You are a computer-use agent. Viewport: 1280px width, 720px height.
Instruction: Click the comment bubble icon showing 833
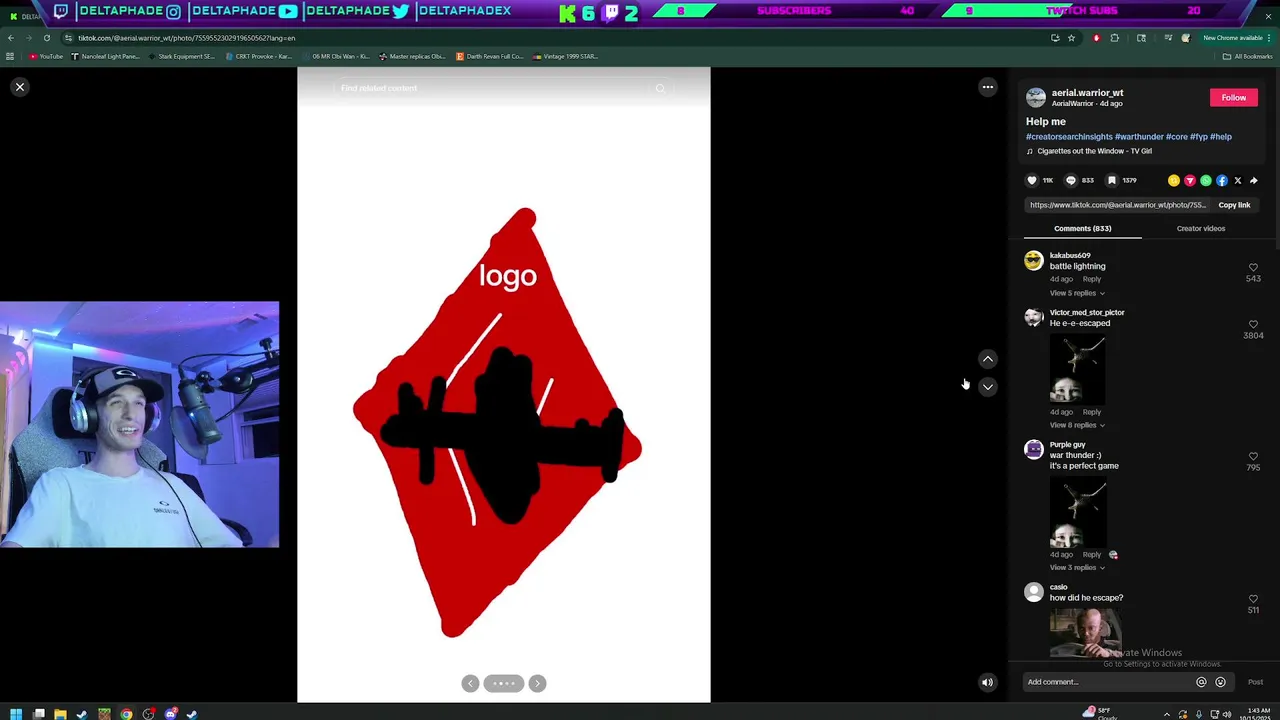point(1071,181)
